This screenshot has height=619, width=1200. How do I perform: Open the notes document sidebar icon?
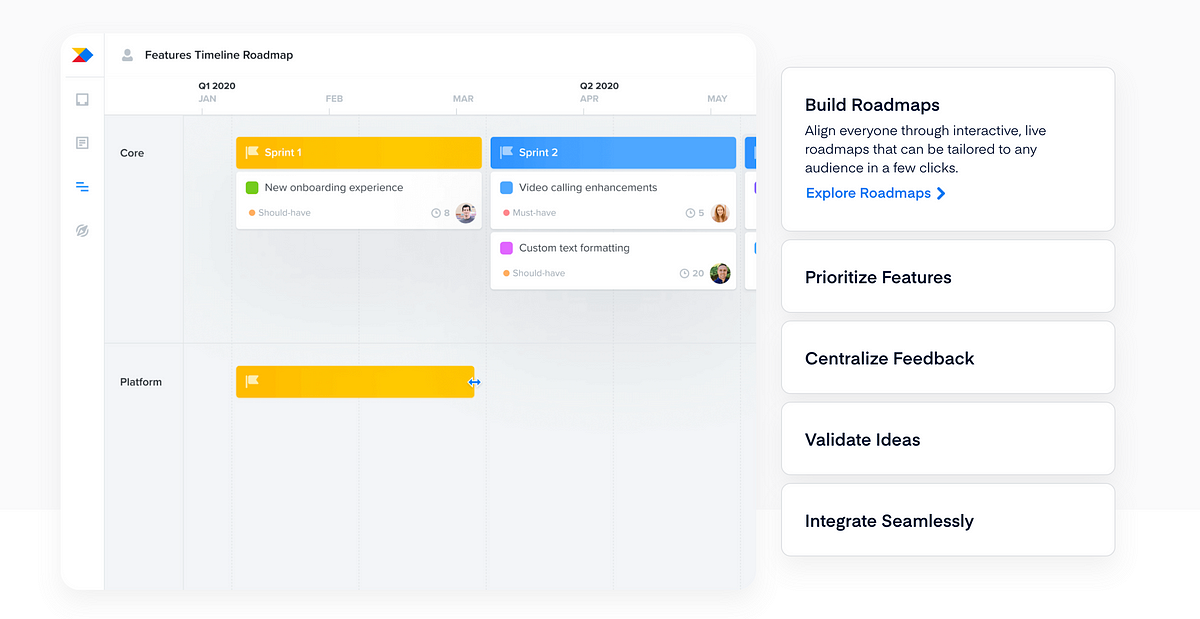[x=82, y=143]
